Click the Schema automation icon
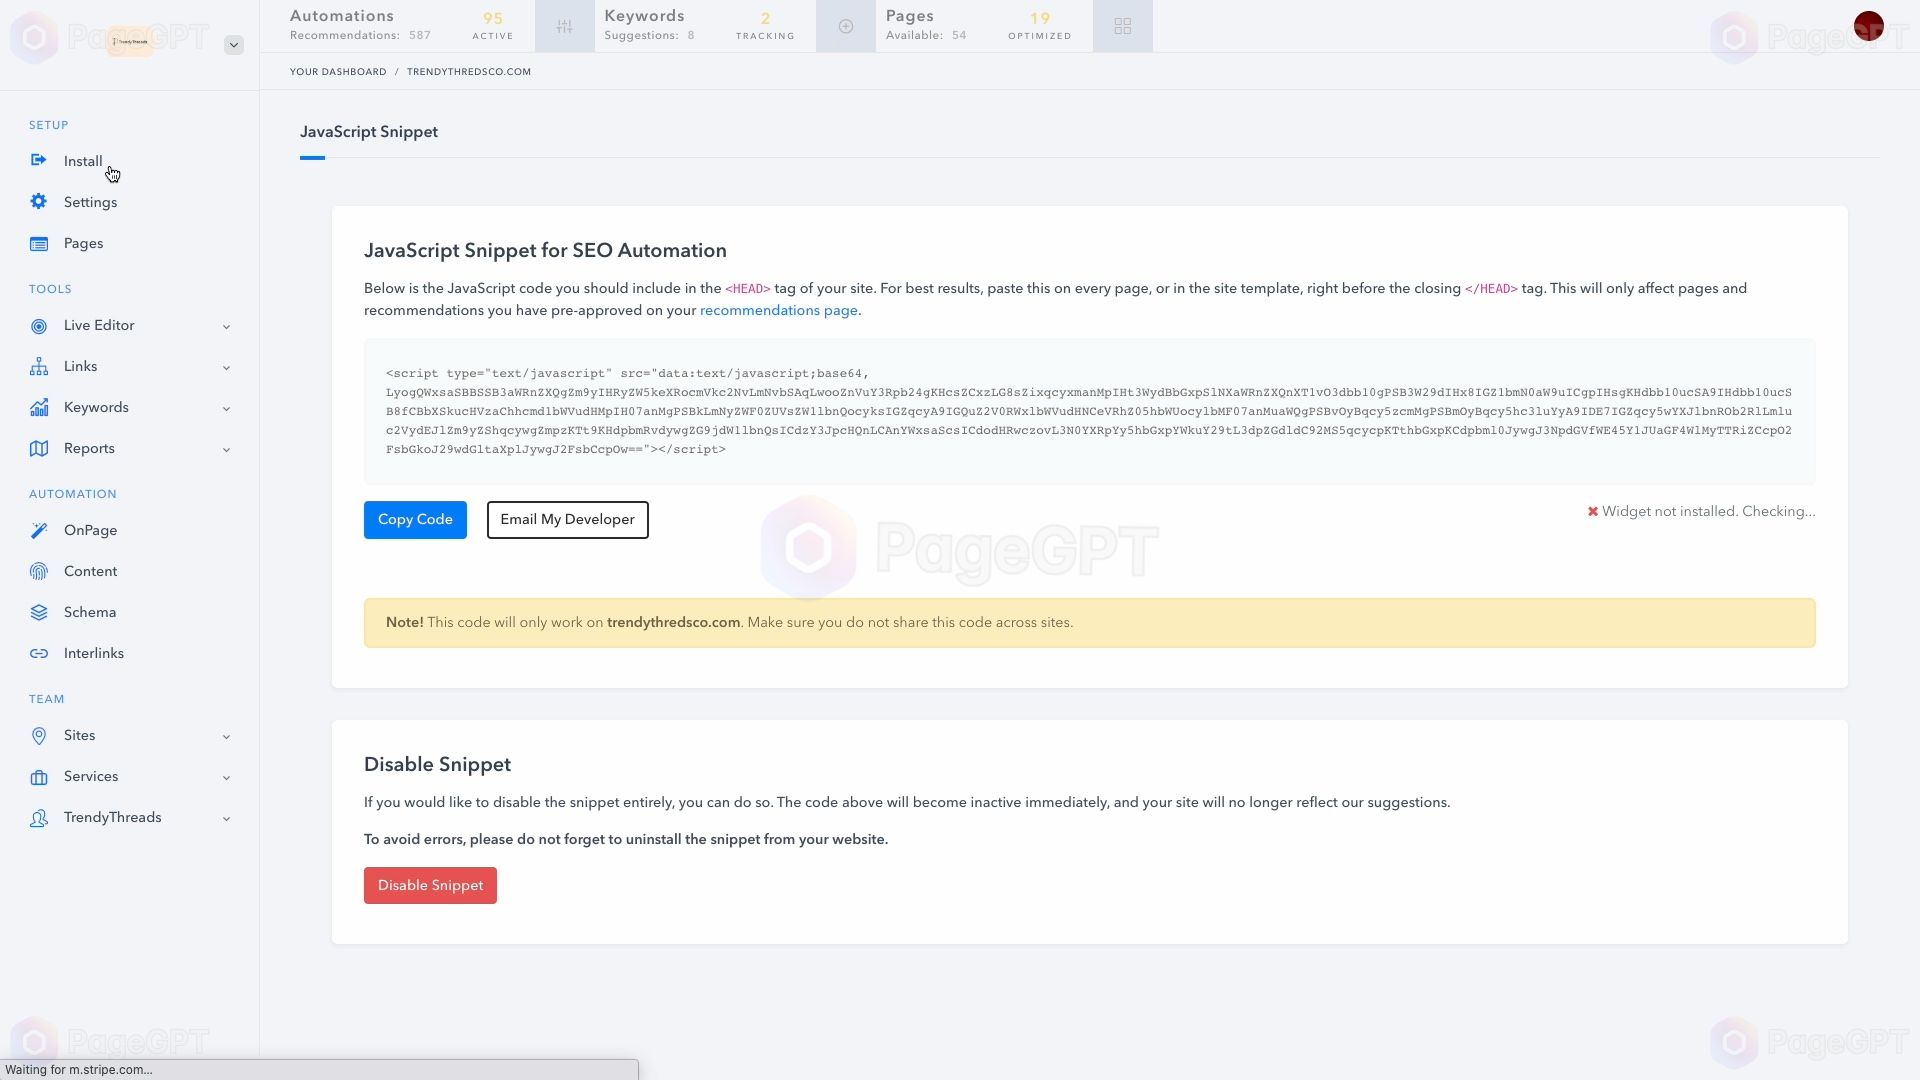1920x1080 pixels. (40, 612)
